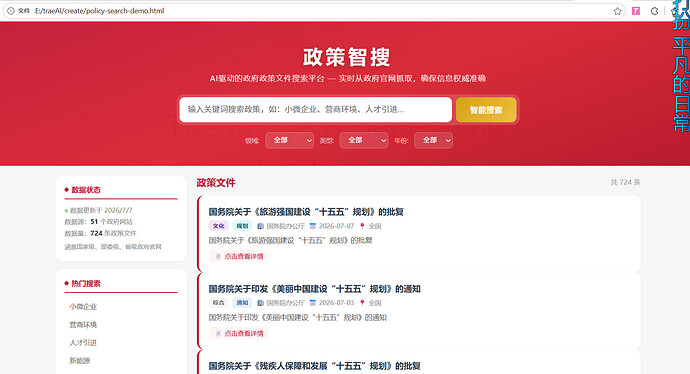Click the 724 条政策文件 data count line
Image resolution: width=690 pixels, height=374 pixels.
click(x=100, y=233)
